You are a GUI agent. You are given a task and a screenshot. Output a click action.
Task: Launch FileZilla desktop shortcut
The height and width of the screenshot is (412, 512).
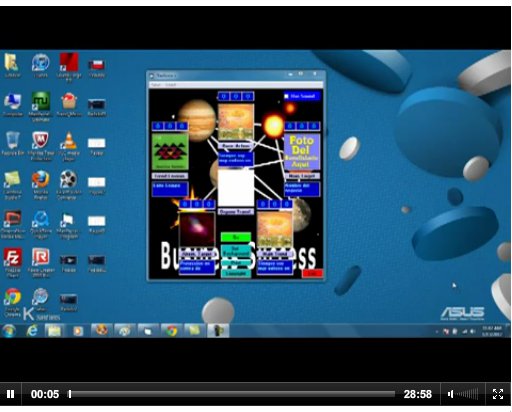pos(13,262)
